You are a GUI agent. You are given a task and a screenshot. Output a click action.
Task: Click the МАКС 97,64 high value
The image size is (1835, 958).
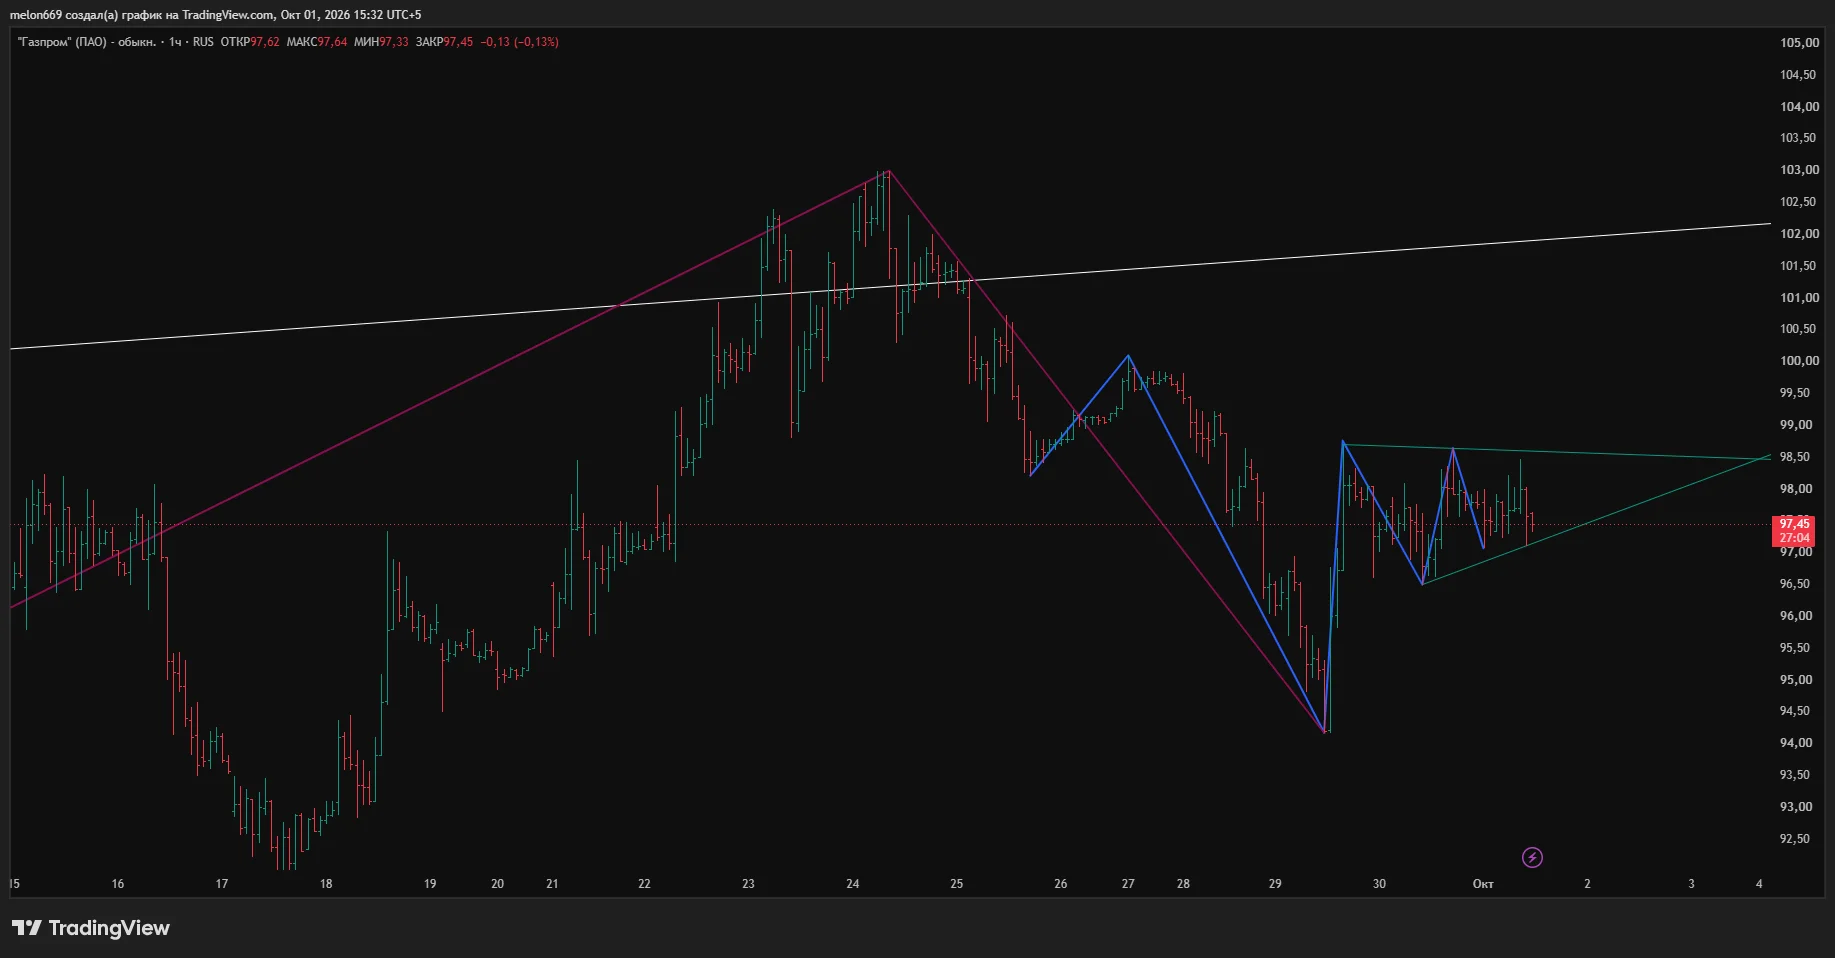(x=317, y=42)
